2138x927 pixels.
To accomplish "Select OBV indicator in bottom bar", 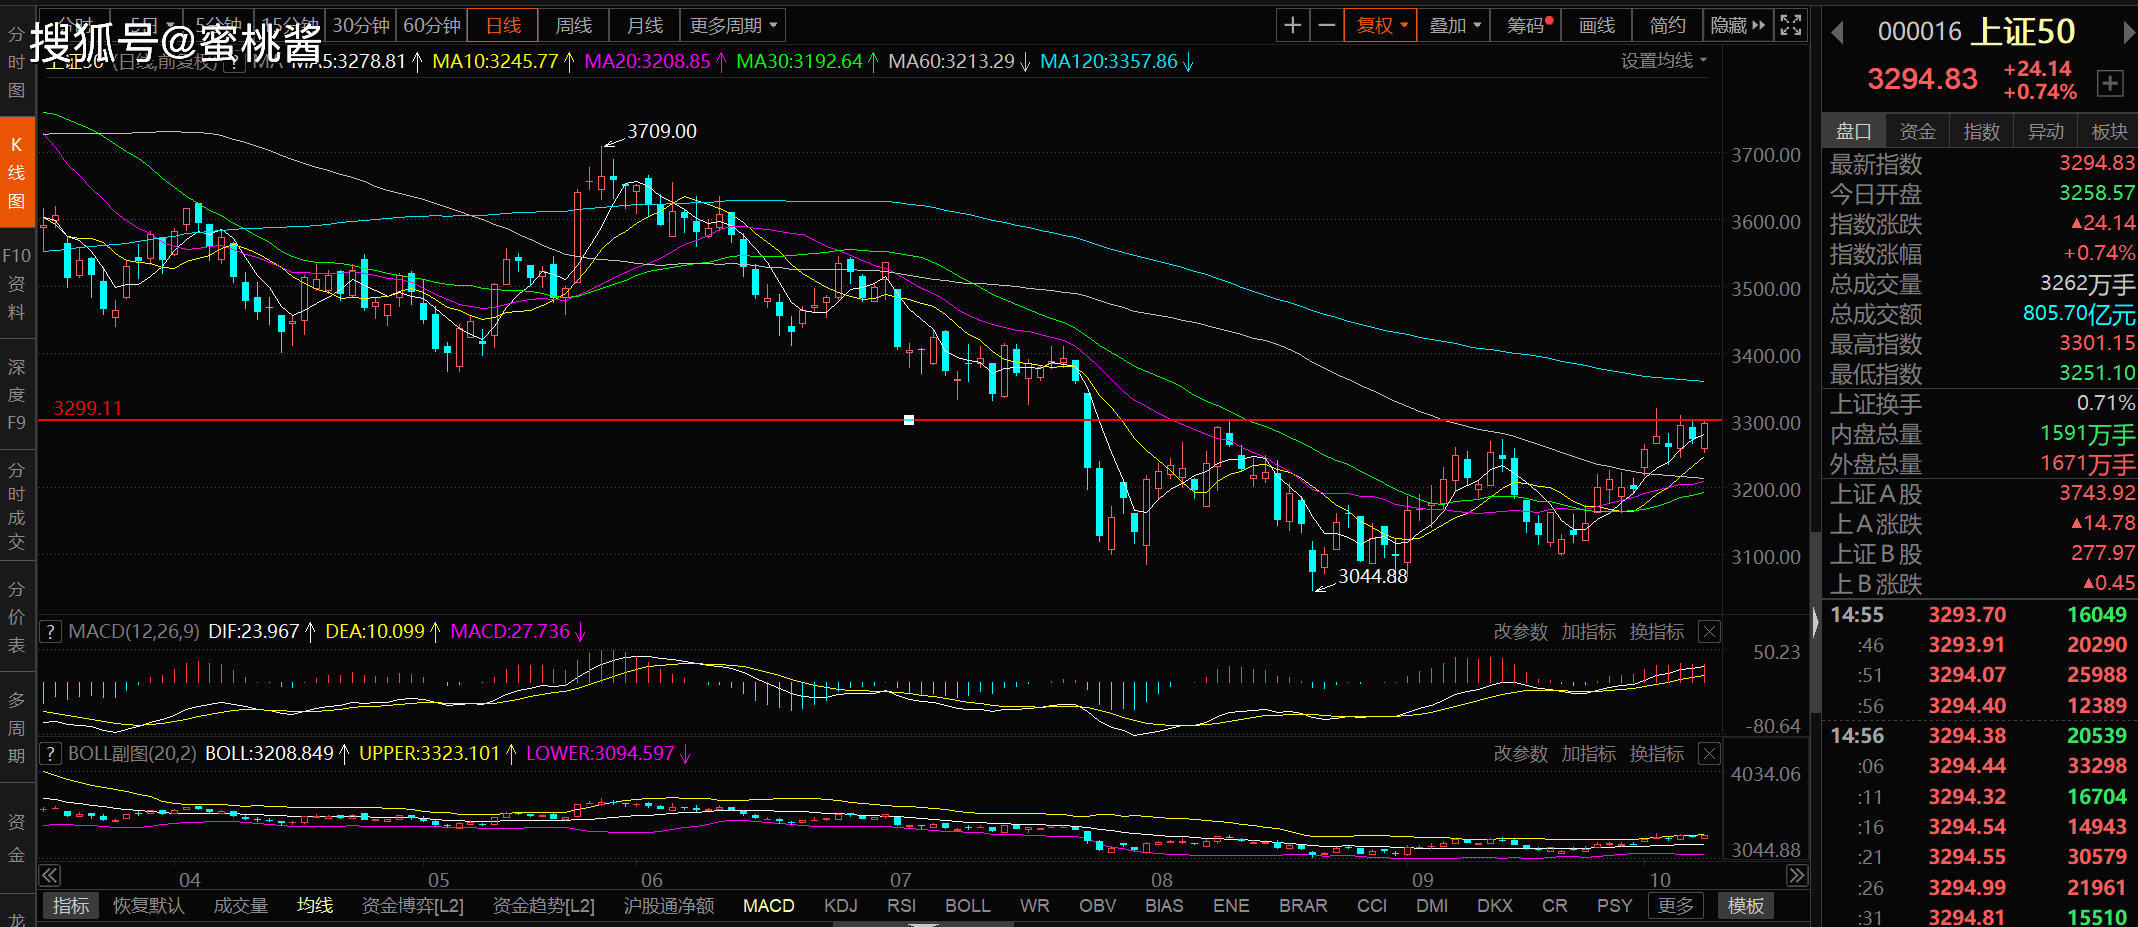I will click(1097, 906).
